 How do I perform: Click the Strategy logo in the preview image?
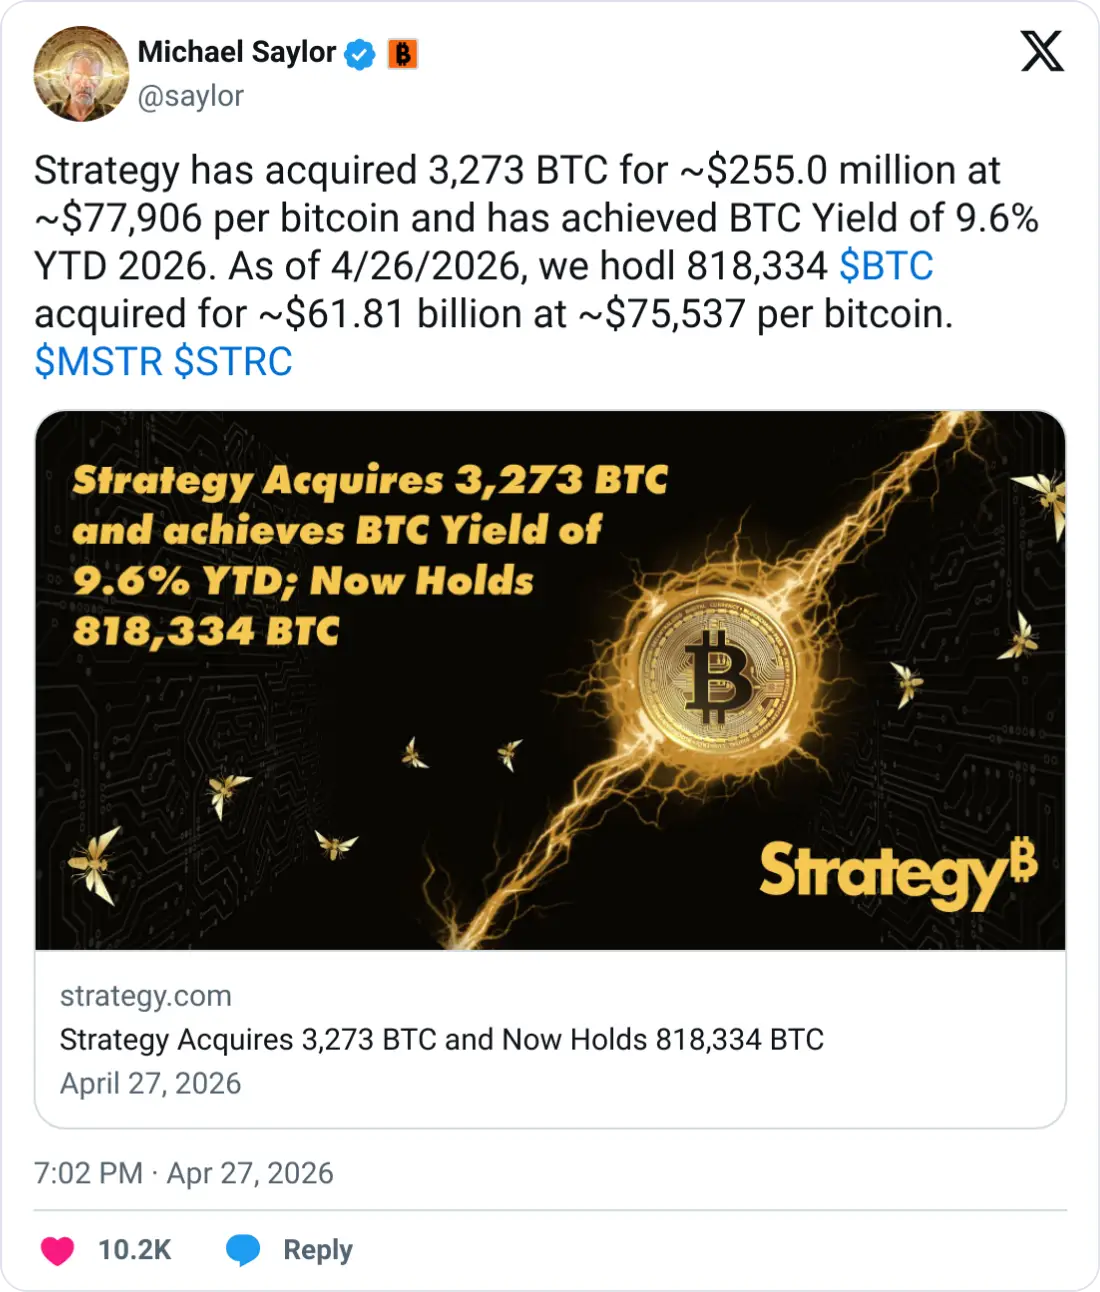pos(897,873)
